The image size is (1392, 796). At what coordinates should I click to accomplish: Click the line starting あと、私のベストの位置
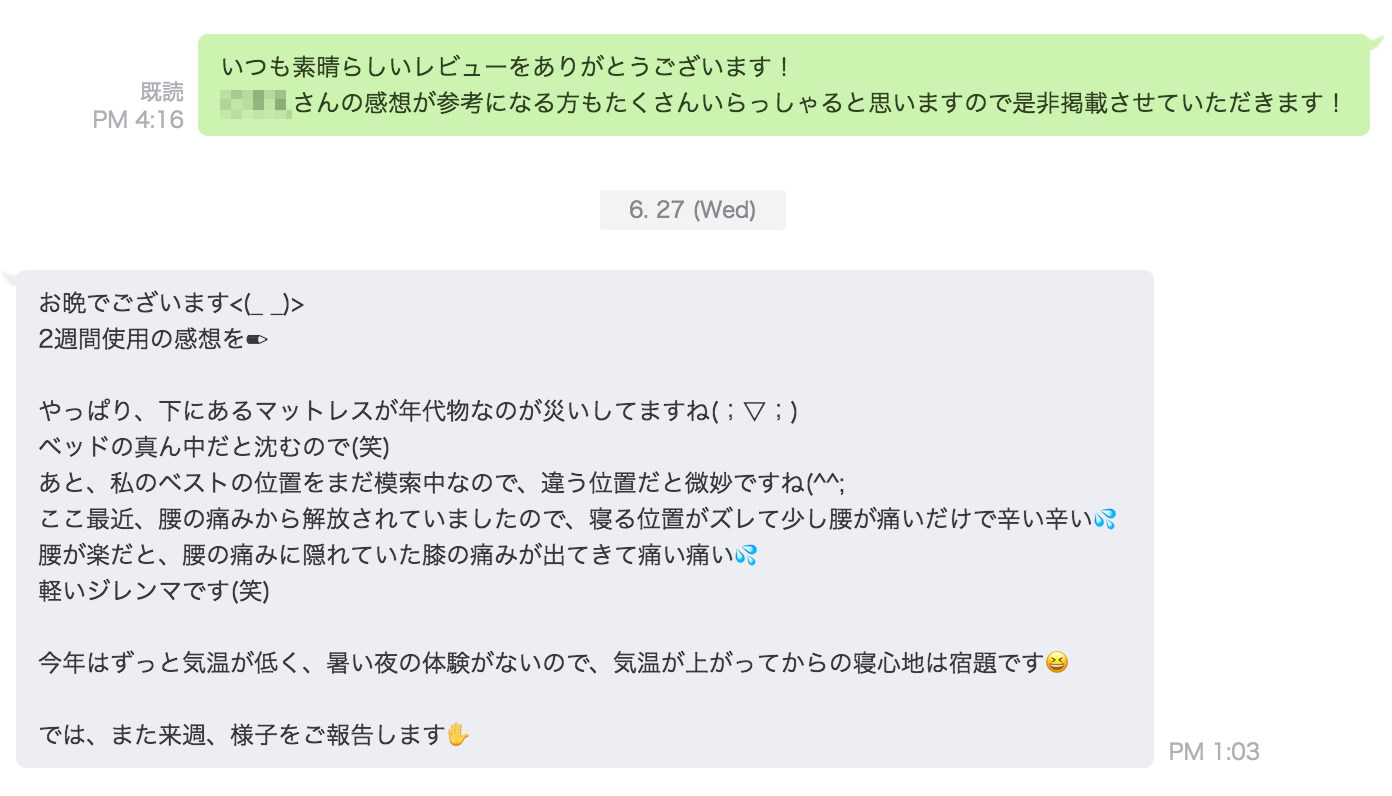pos(442,483)
